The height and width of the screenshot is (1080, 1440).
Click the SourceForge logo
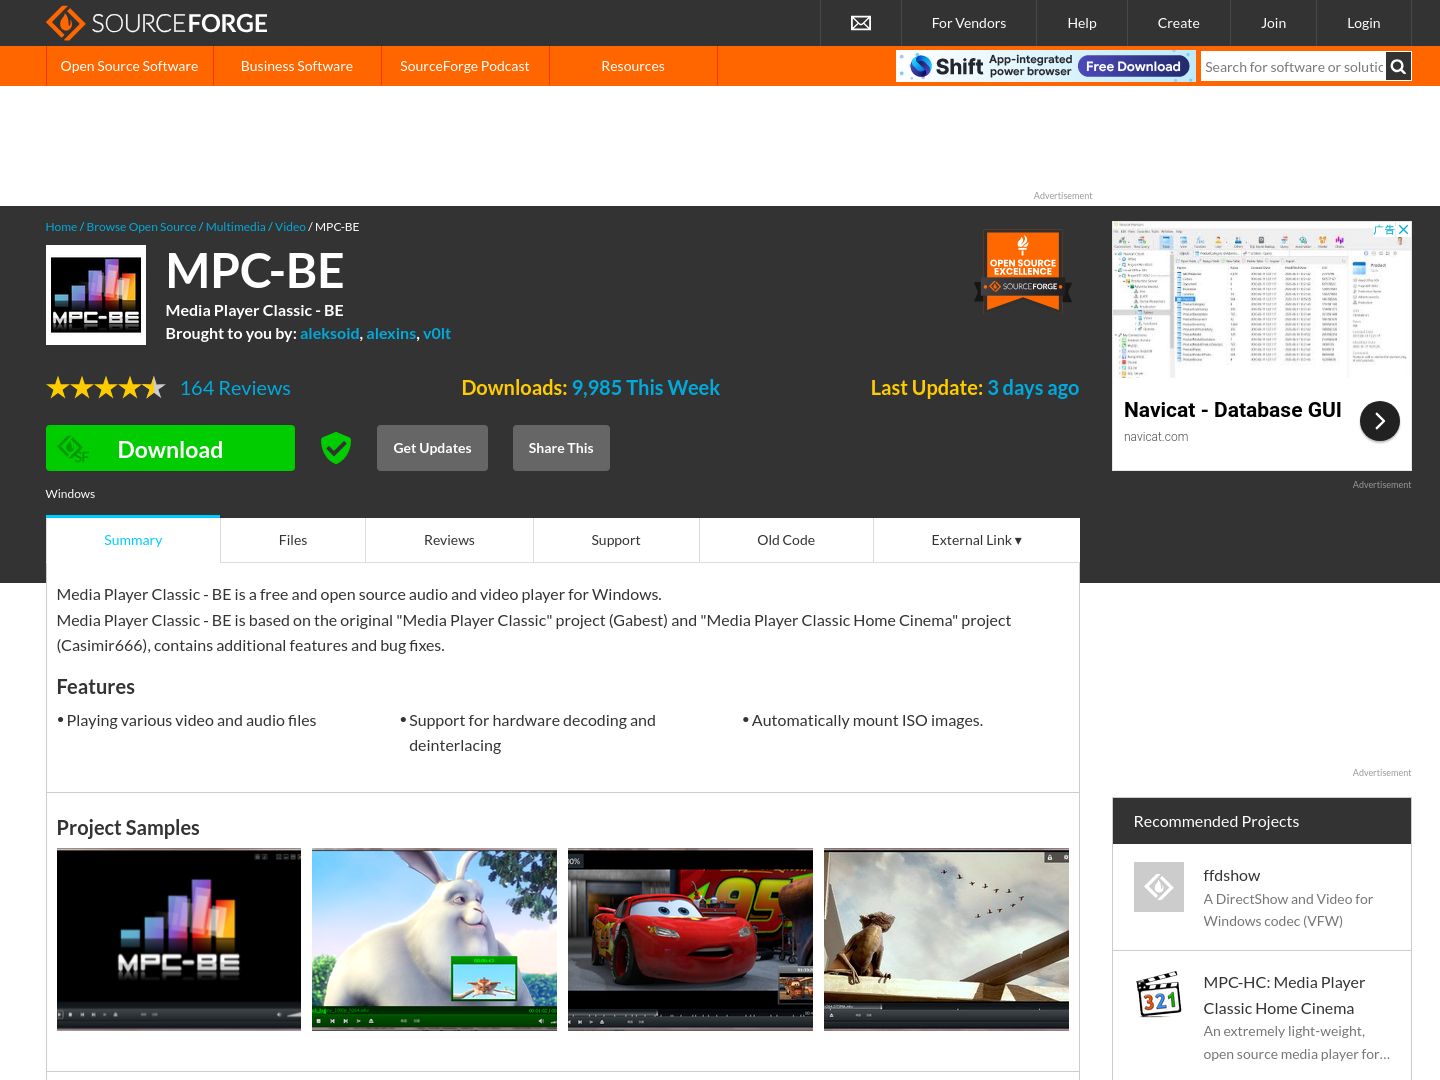(x=157, y=23)
